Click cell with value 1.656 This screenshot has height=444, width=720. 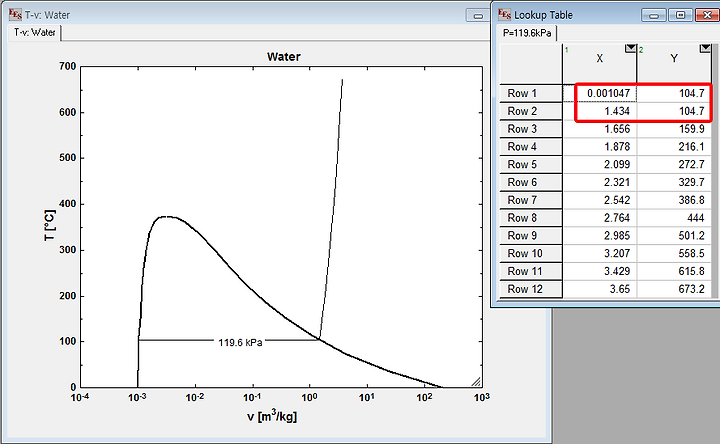[x=600, y=129]
